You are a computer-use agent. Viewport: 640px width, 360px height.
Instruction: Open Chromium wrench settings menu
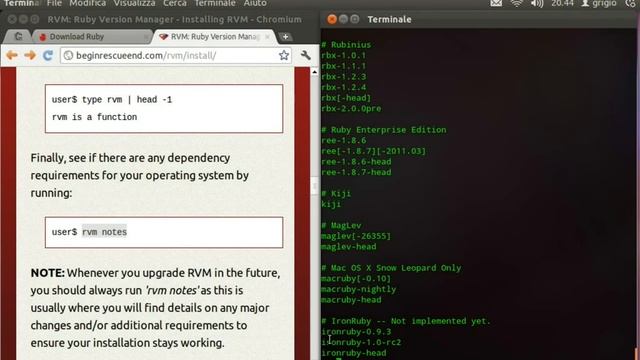pyautogui.click(x=306, y=55)
